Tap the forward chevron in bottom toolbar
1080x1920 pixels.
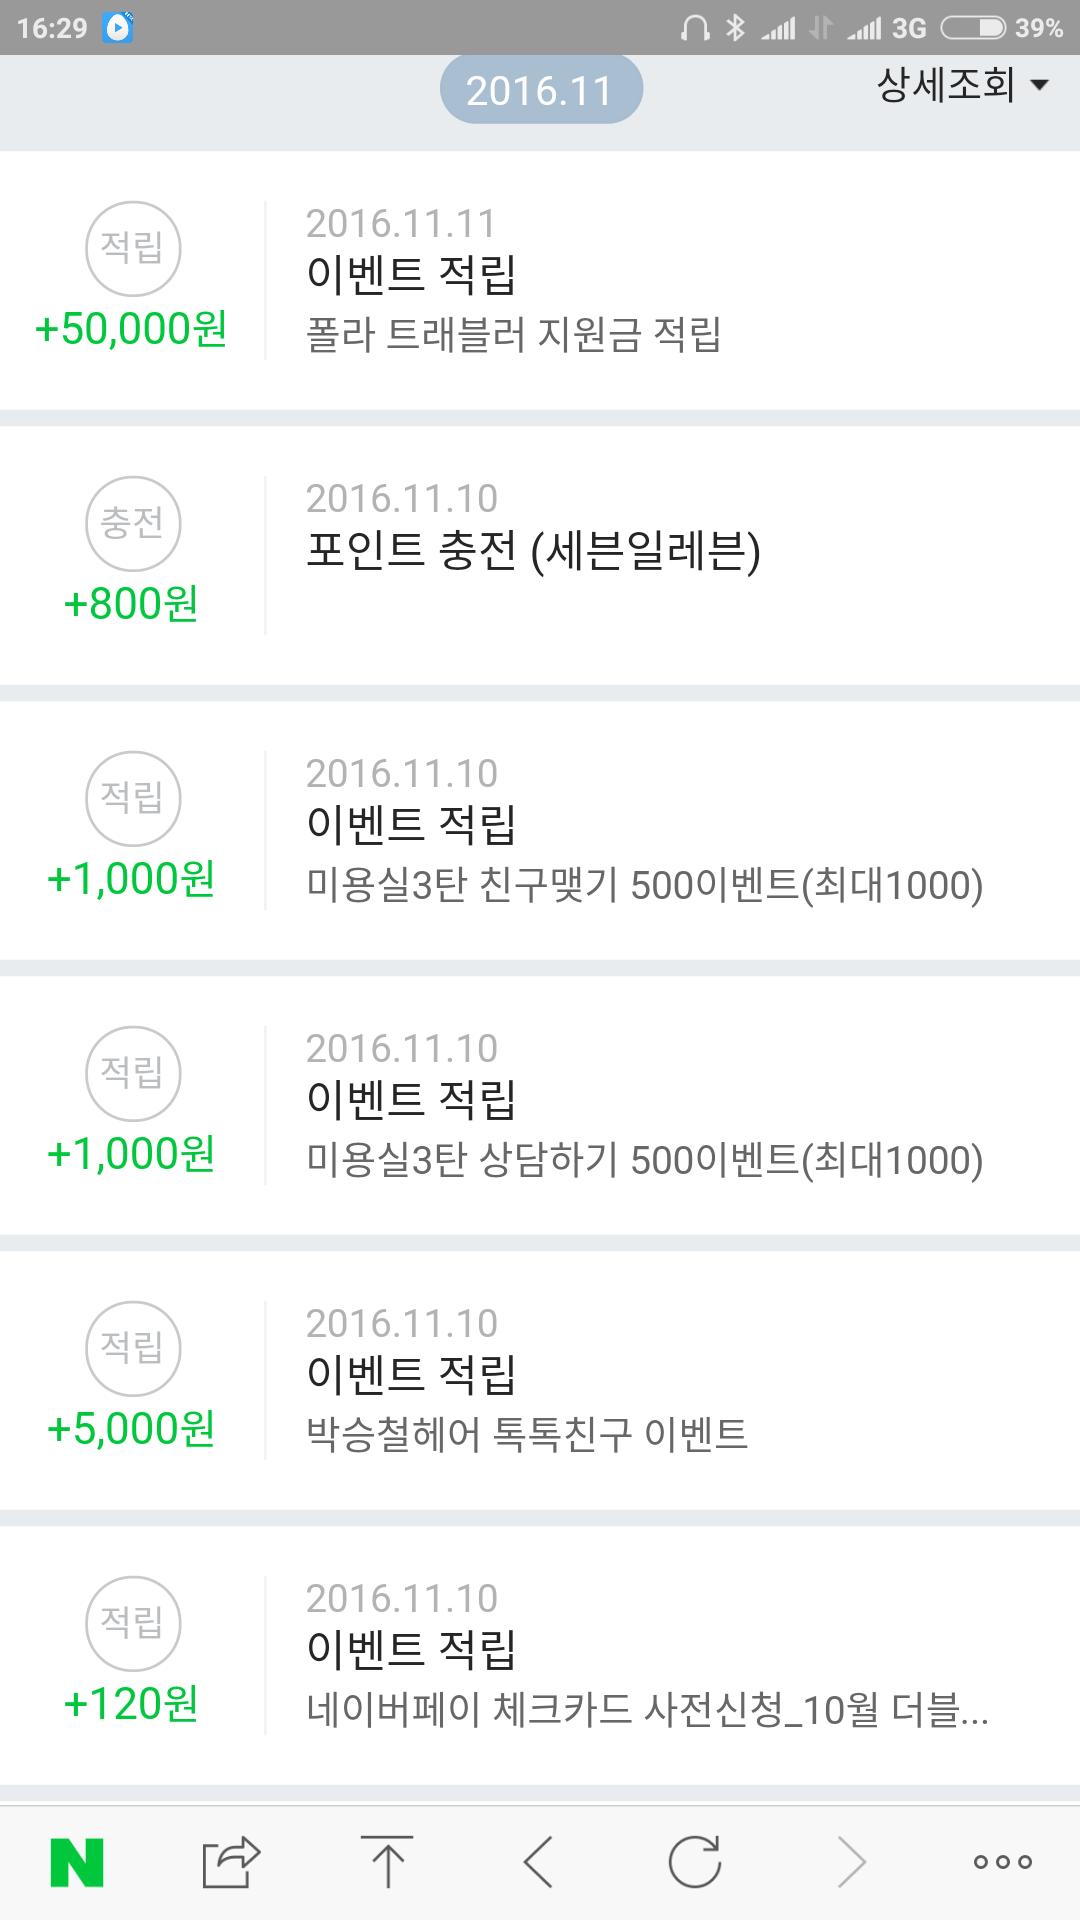[x=851, y=1862]
